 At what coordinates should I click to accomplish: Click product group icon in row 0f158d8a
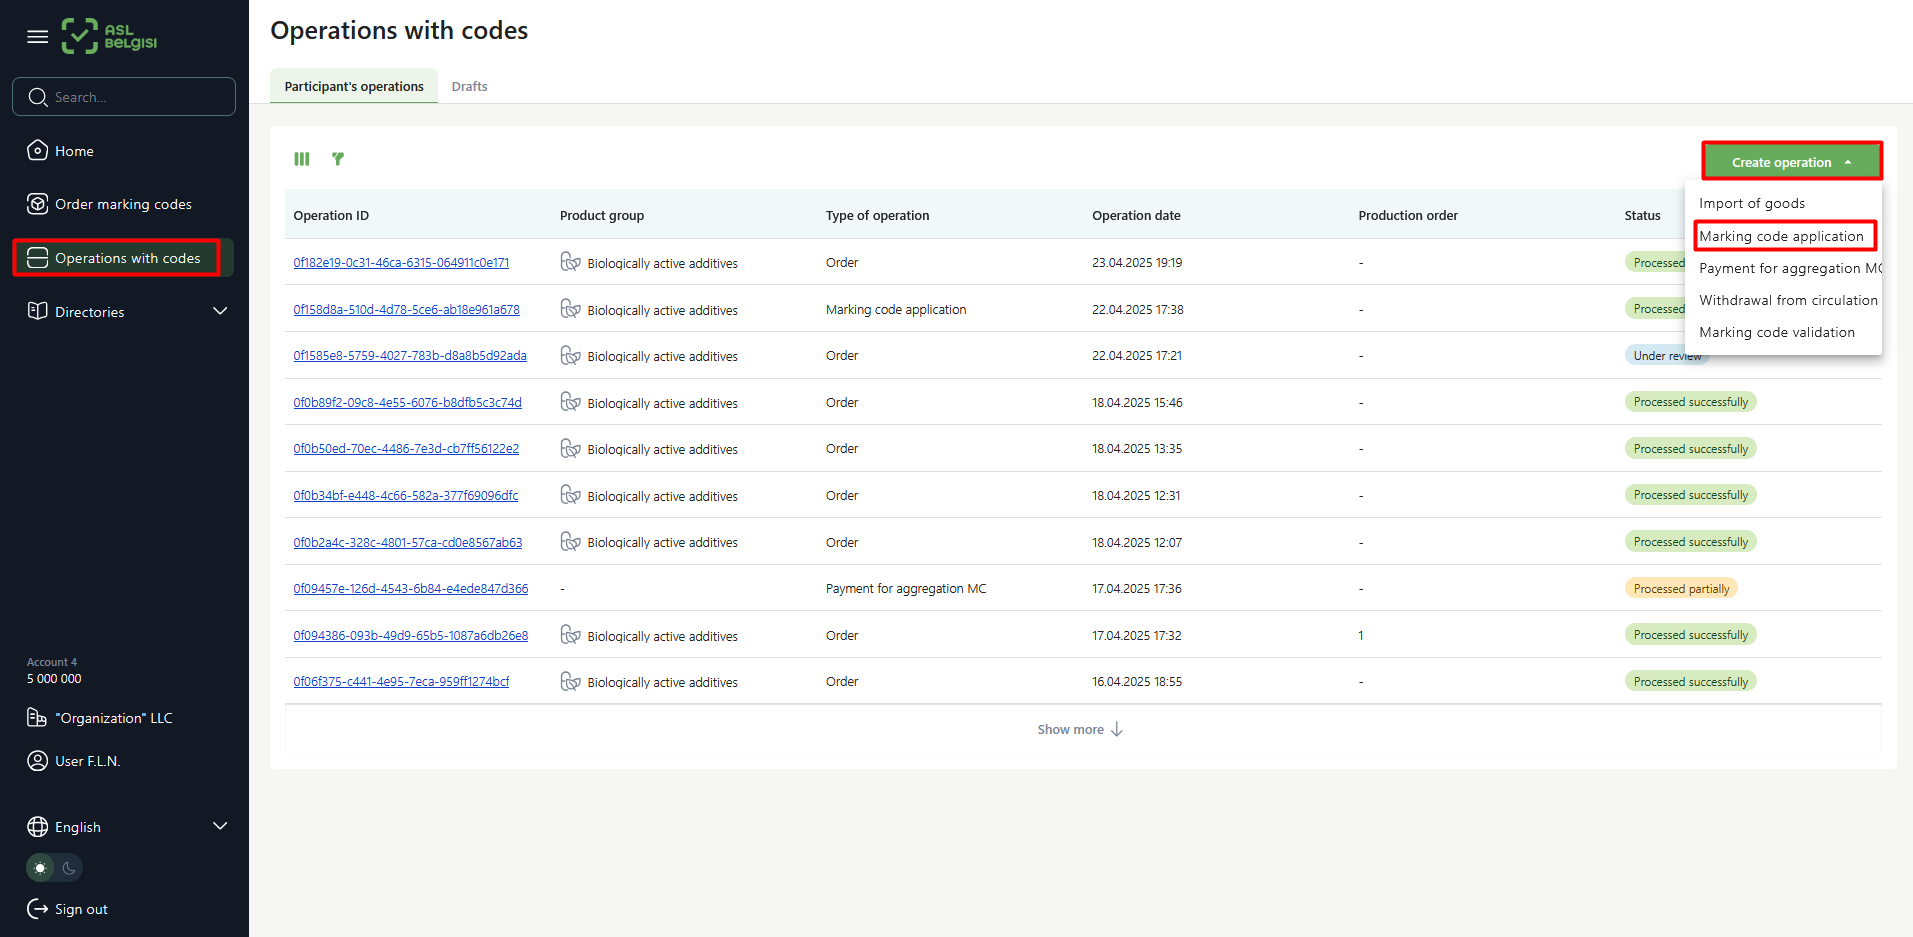click(570, 309)
